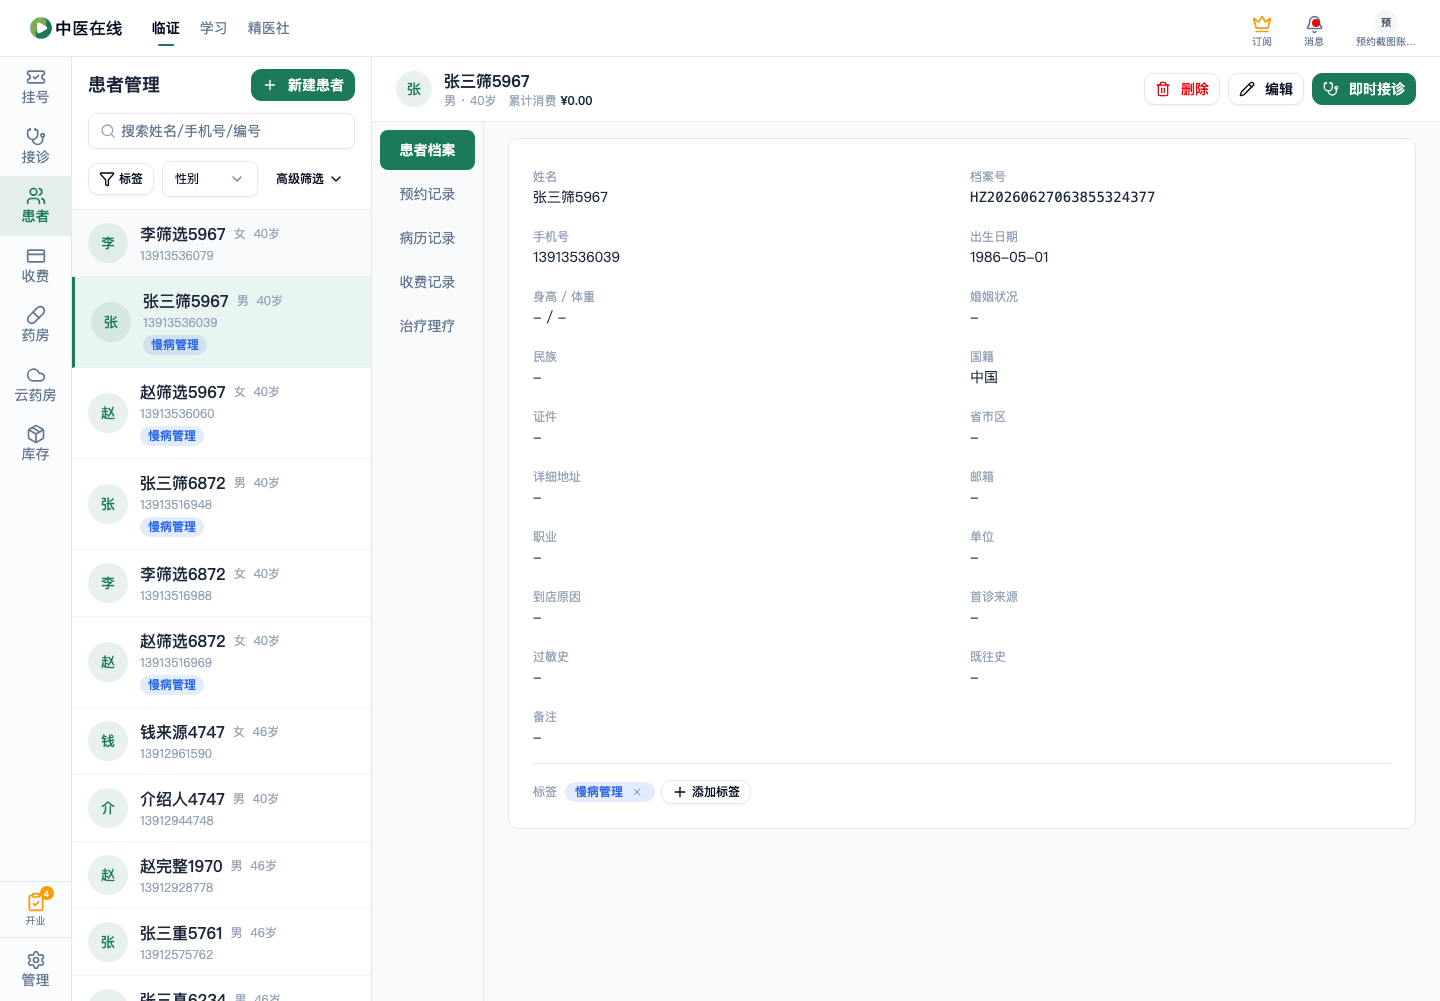The image size is (1440, 1001).
Task: Open the 接诊 consultation sidebar icon
Action: 35,146
